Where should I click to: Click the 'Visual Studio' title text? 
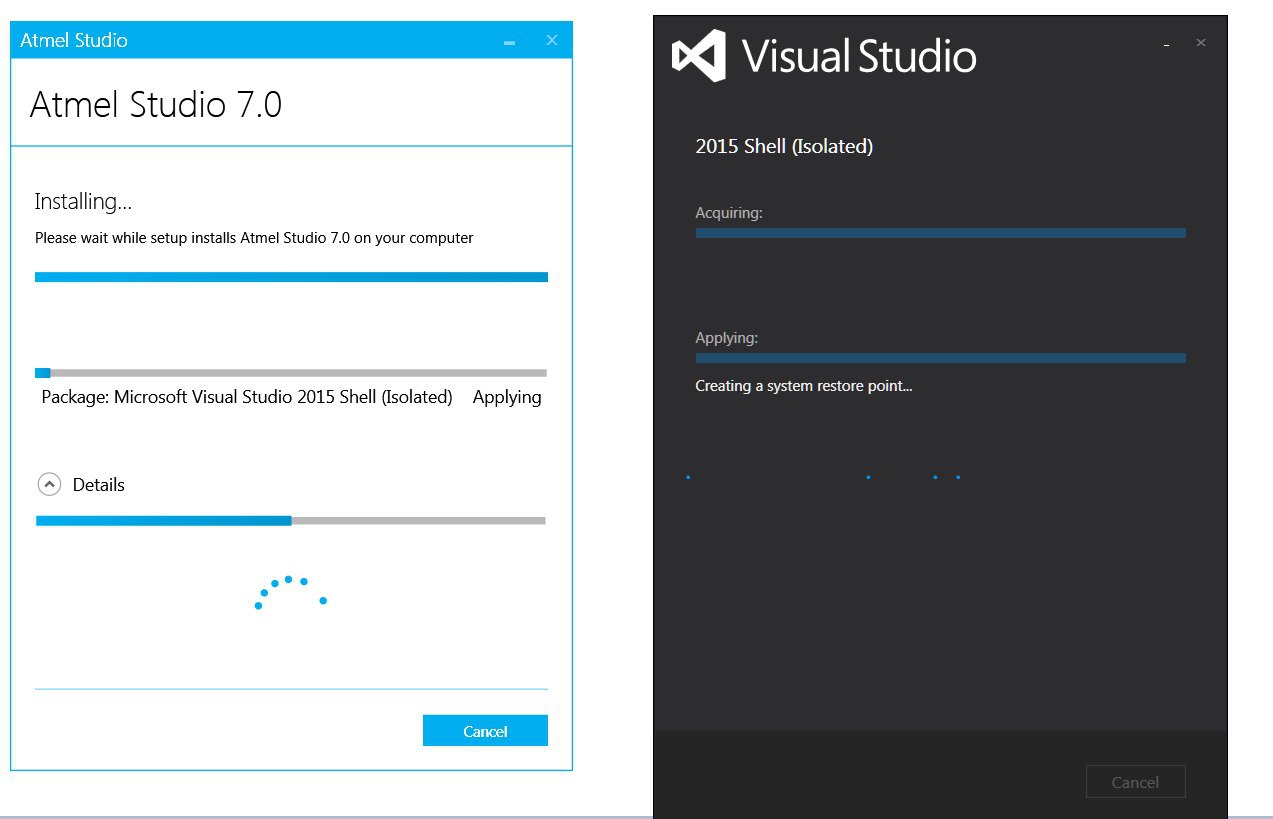859,56
